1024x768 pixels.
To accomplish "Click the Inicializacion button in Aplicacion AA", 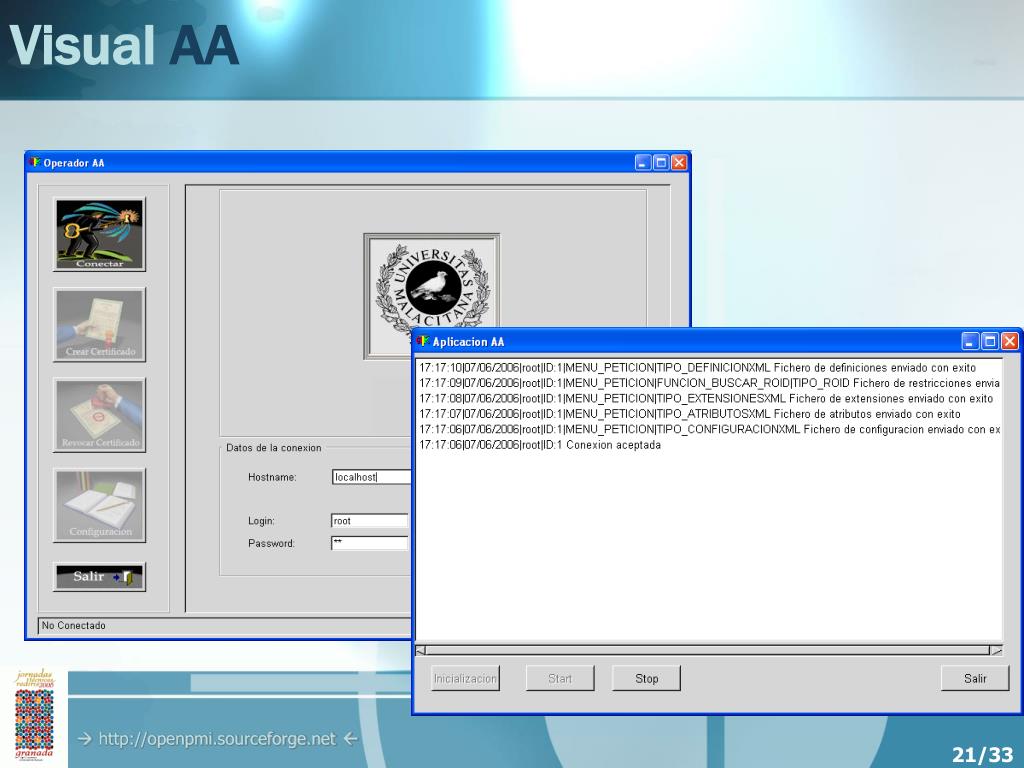I will pyautogui.click(x=466, y=679).
